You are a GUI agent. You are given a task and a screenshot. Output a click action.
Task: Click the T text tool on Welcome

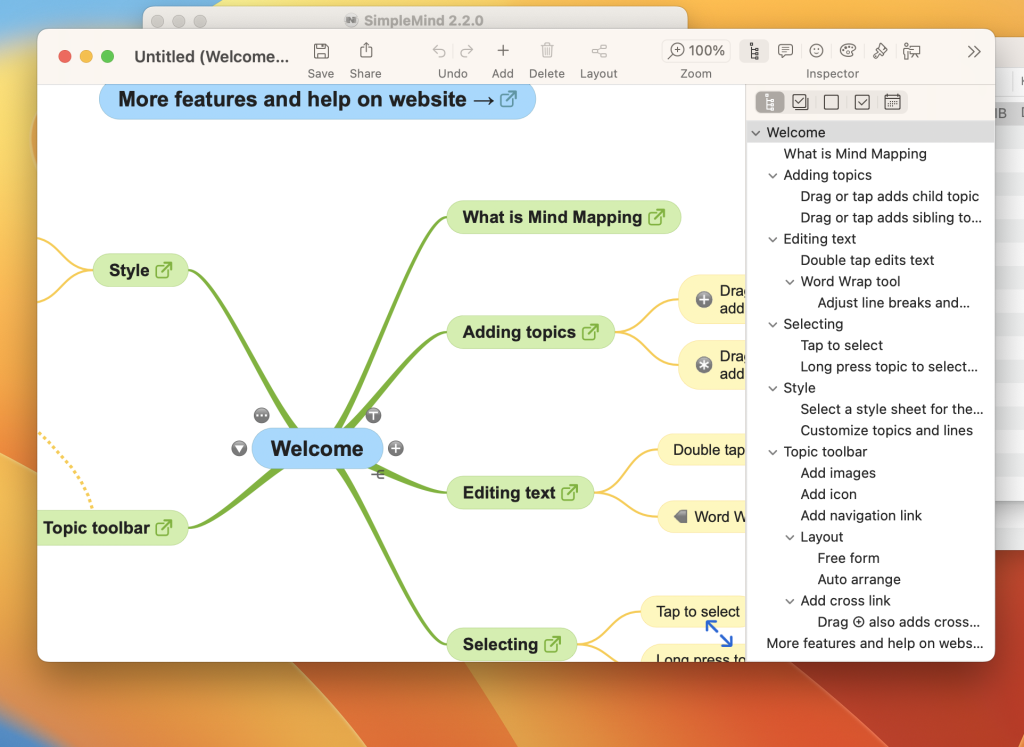pos(373,415)
